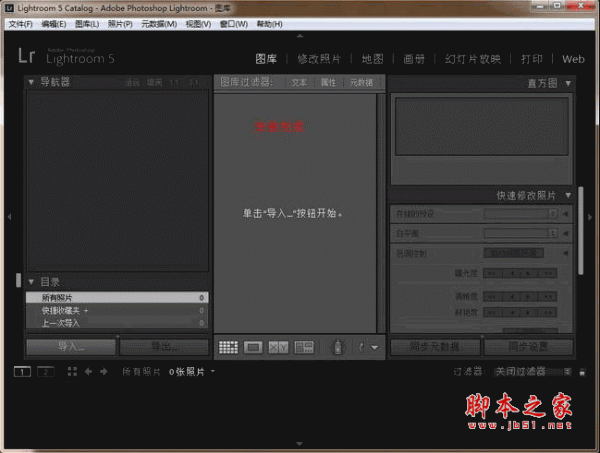Click the main window display button 1

tap(22, 372)
